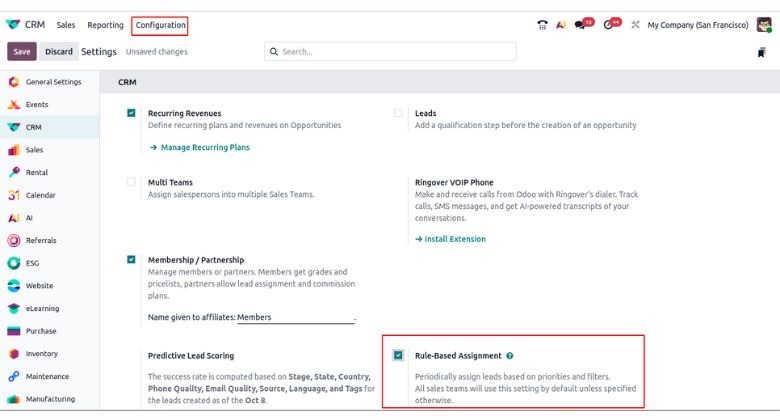Image resolution: width=780 pixels, height=420 pixels.
Task: Click the Rule-Based Assignment help icon
Action: [x=510, y=355]
